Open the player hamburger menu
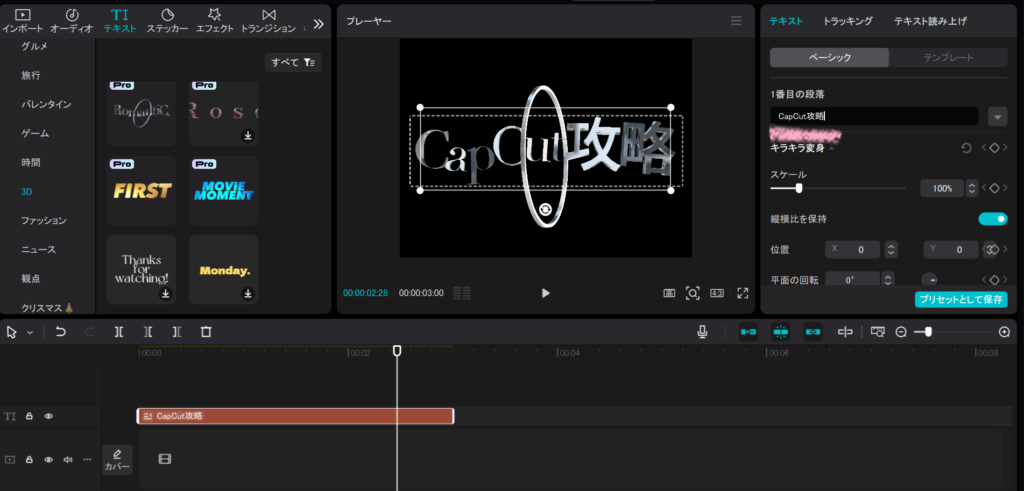This screenshot has height=491, width=1024. coord(736,21)
